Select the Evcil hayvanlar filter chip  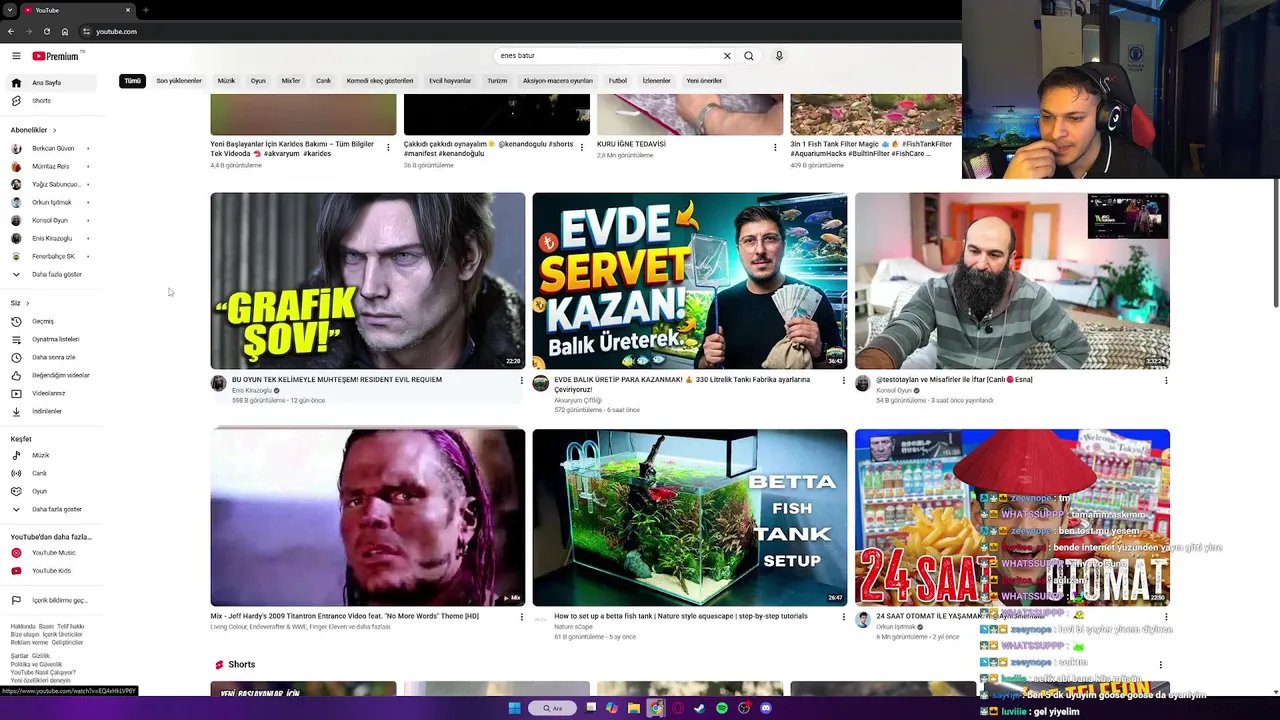coord(450,81)
